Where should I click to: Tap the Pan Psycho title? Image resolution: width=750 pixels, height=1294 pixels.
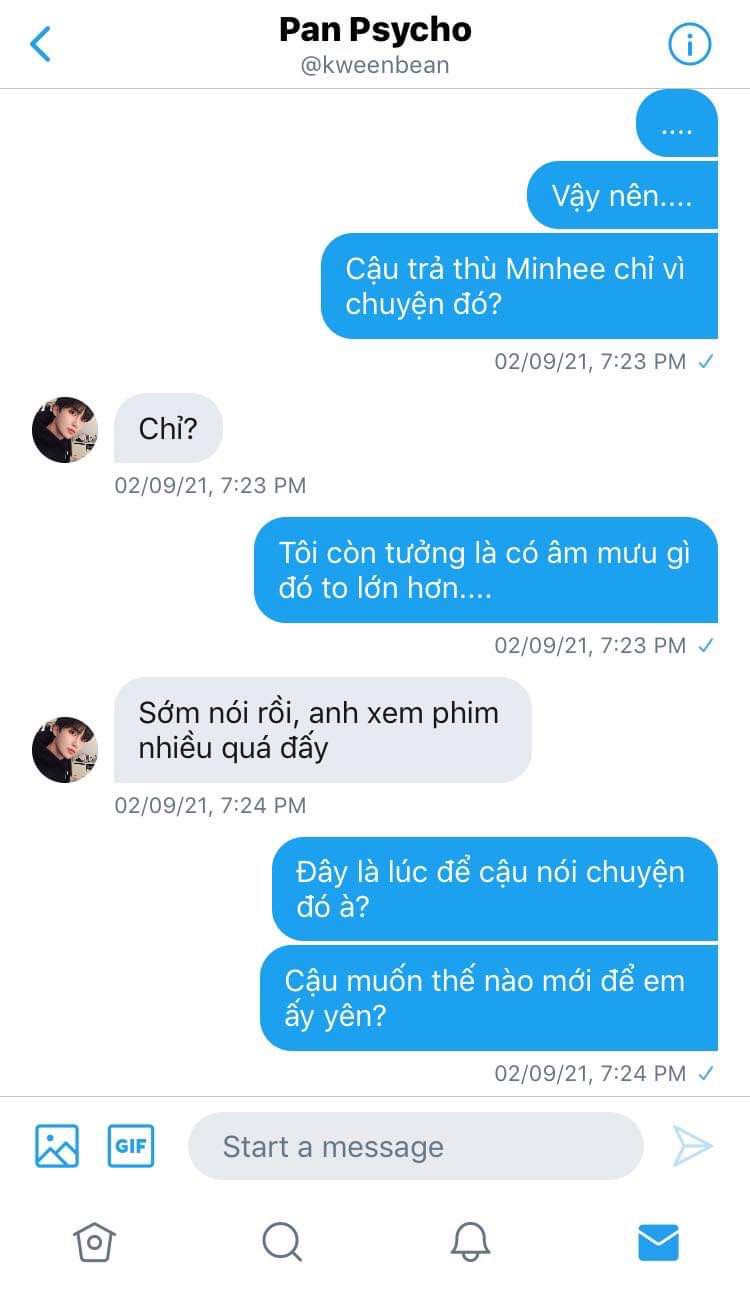pos(375,30)
